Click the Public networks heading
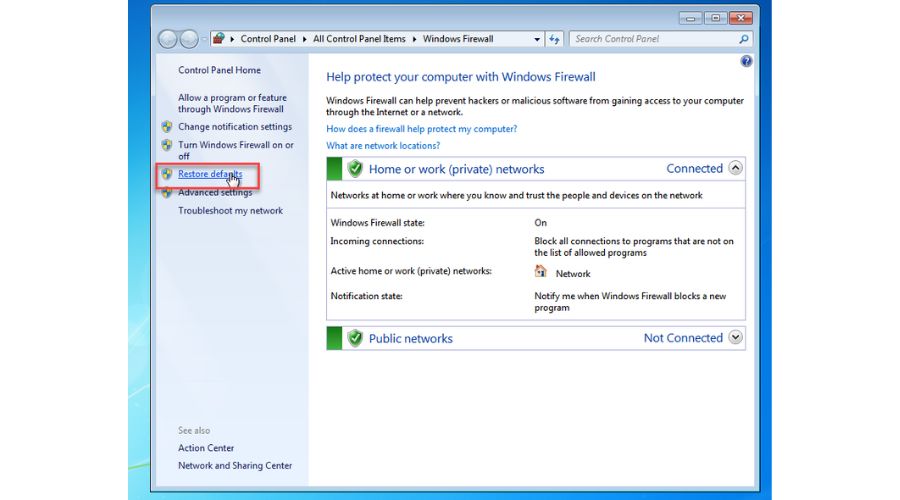Screen dimensions: 900x500 pyautogui.click(x=410, y=338)
